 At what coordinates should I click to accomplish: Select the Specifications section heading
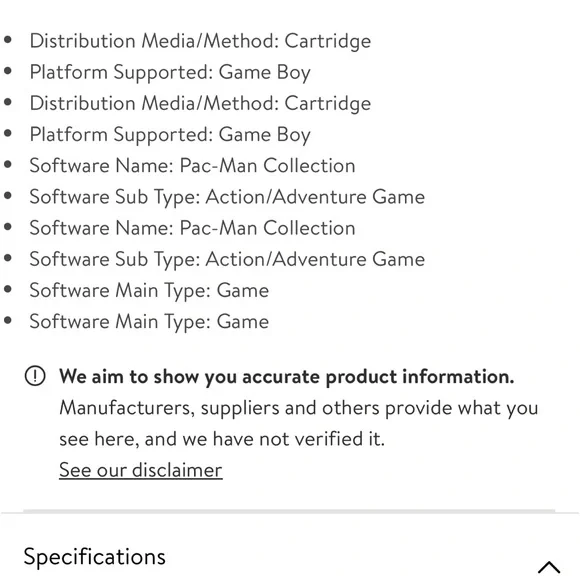(94, 557)
